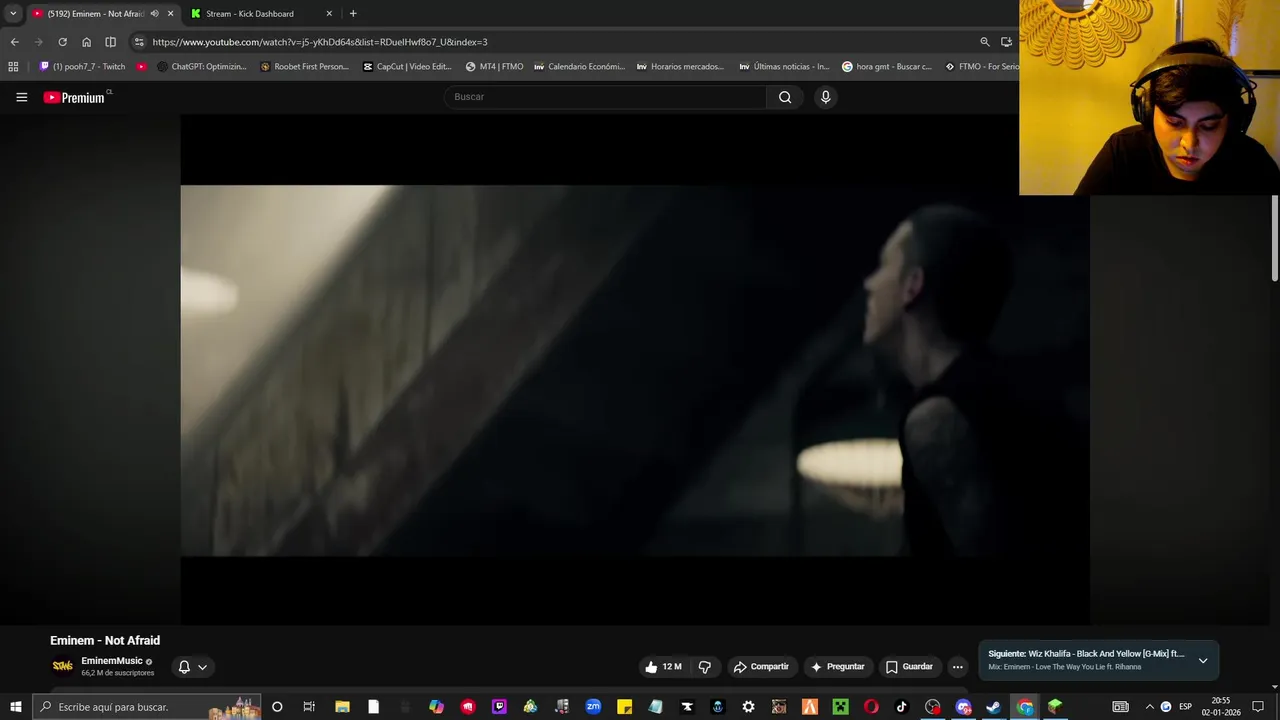Open Twitch app in taskbar
Viewport: 1280px width, 720px height.
[x=499, y=707]
